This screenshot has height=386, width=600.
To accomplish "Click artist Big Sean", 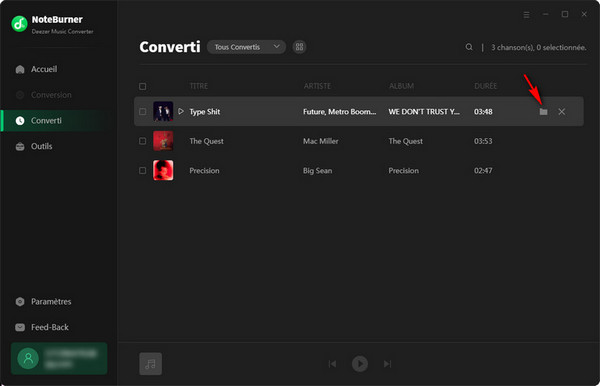I will click(318, 171).
